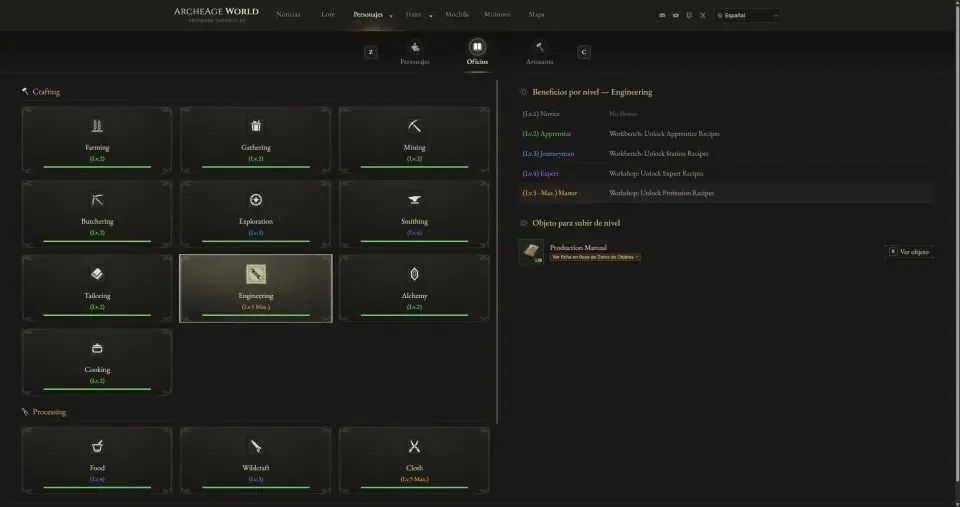Click the Production Manual item icon
Viewport: 960px width, 507px height.
531,252
